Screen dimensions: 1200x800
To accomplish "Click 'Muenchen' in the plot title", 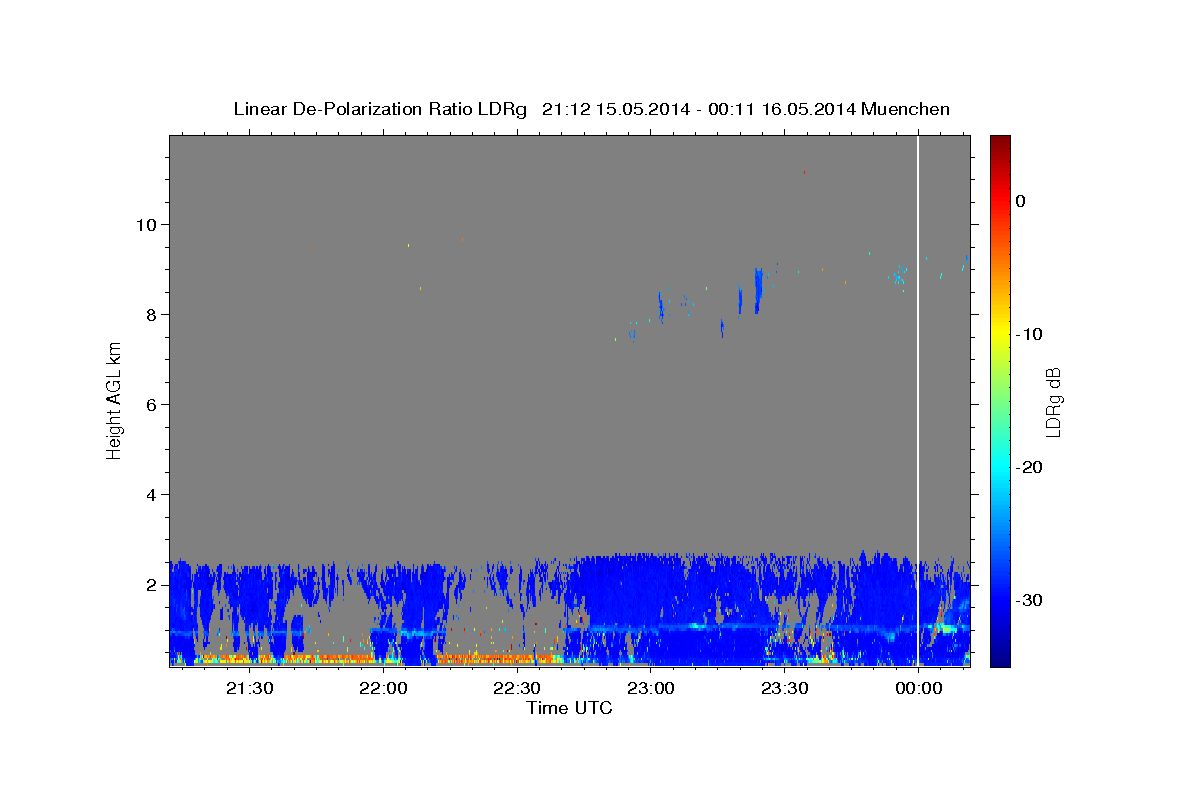I will tap(906, 109).
